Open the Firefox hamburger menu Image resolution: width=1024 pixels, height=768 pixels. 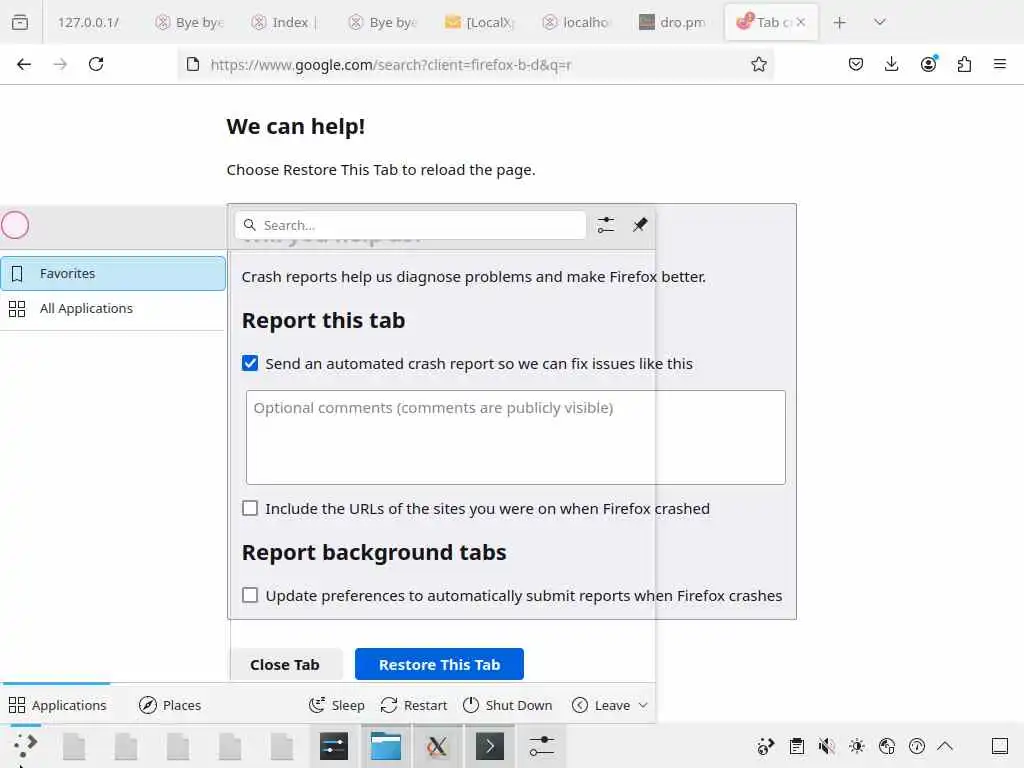(1000, 64)
